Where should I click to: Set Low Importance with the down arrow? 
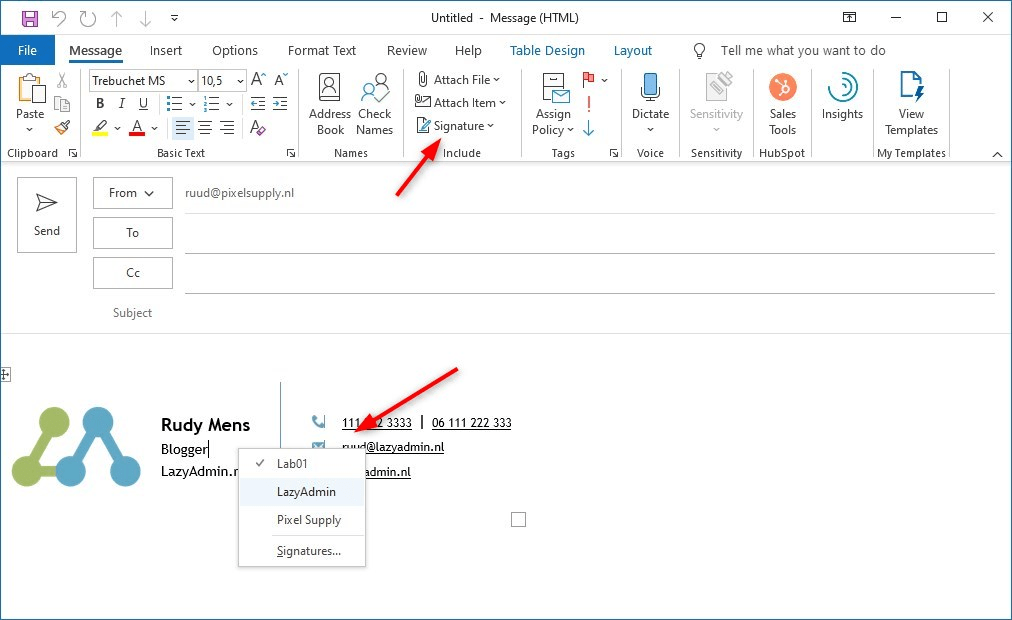pos(589,127)
